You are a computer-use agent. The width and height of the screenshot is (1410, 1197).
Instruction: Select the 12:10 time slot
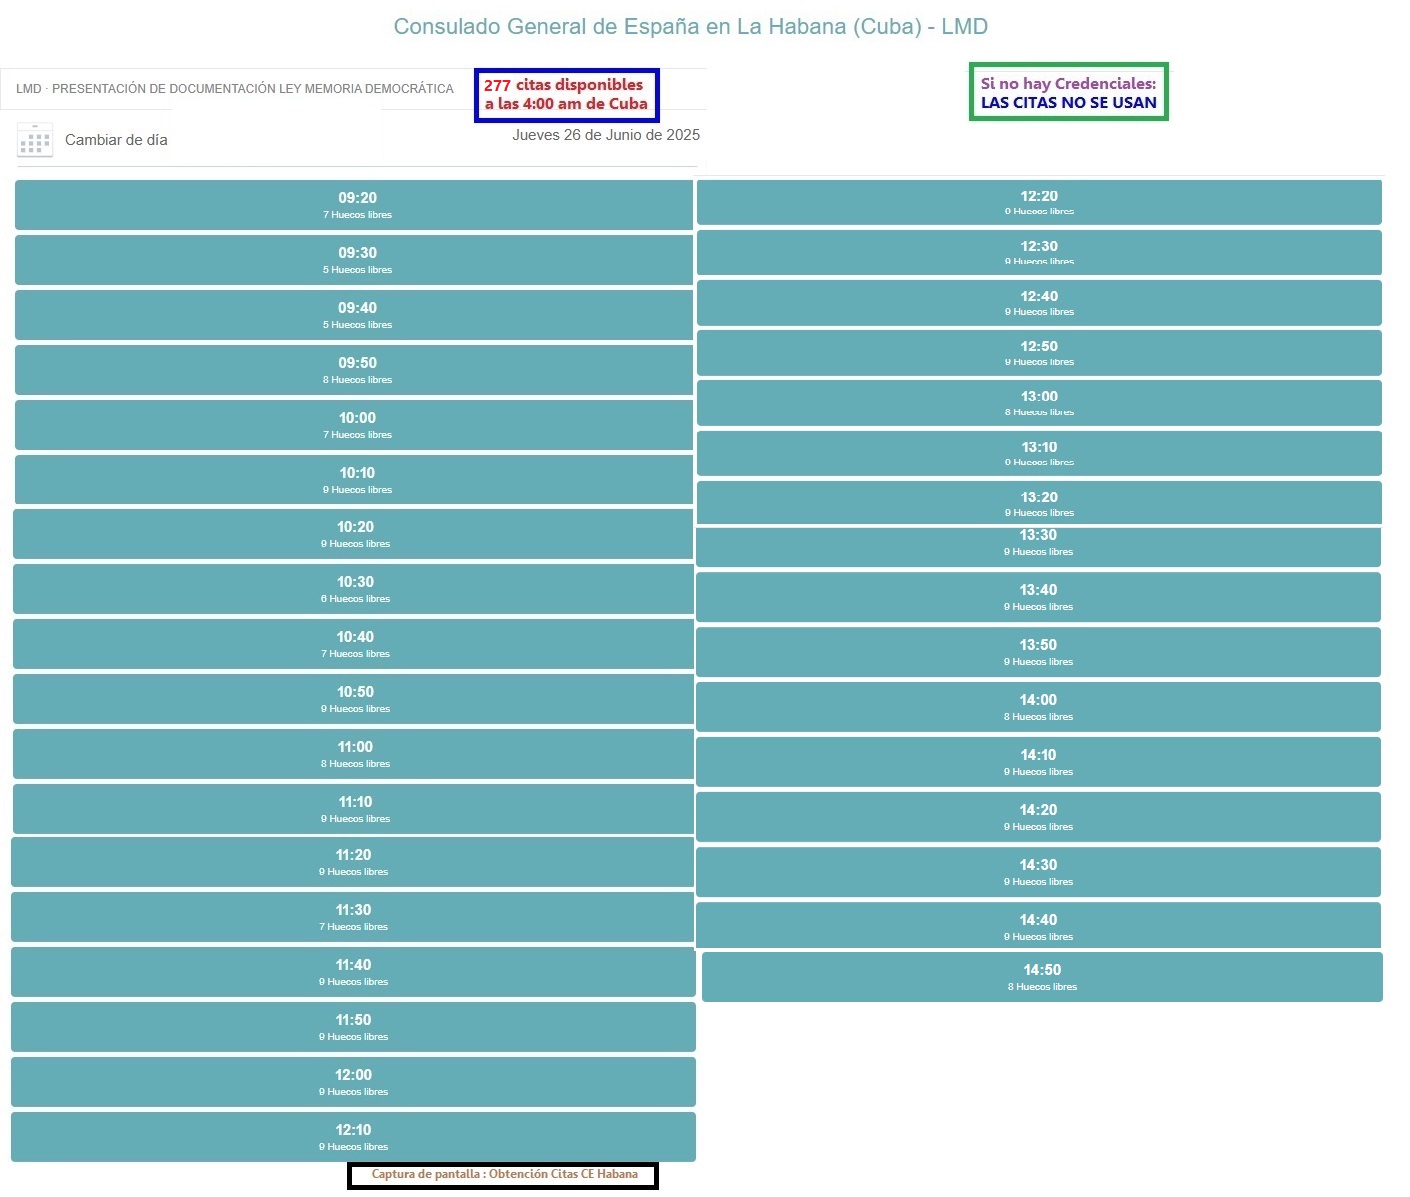point(353,1137)
